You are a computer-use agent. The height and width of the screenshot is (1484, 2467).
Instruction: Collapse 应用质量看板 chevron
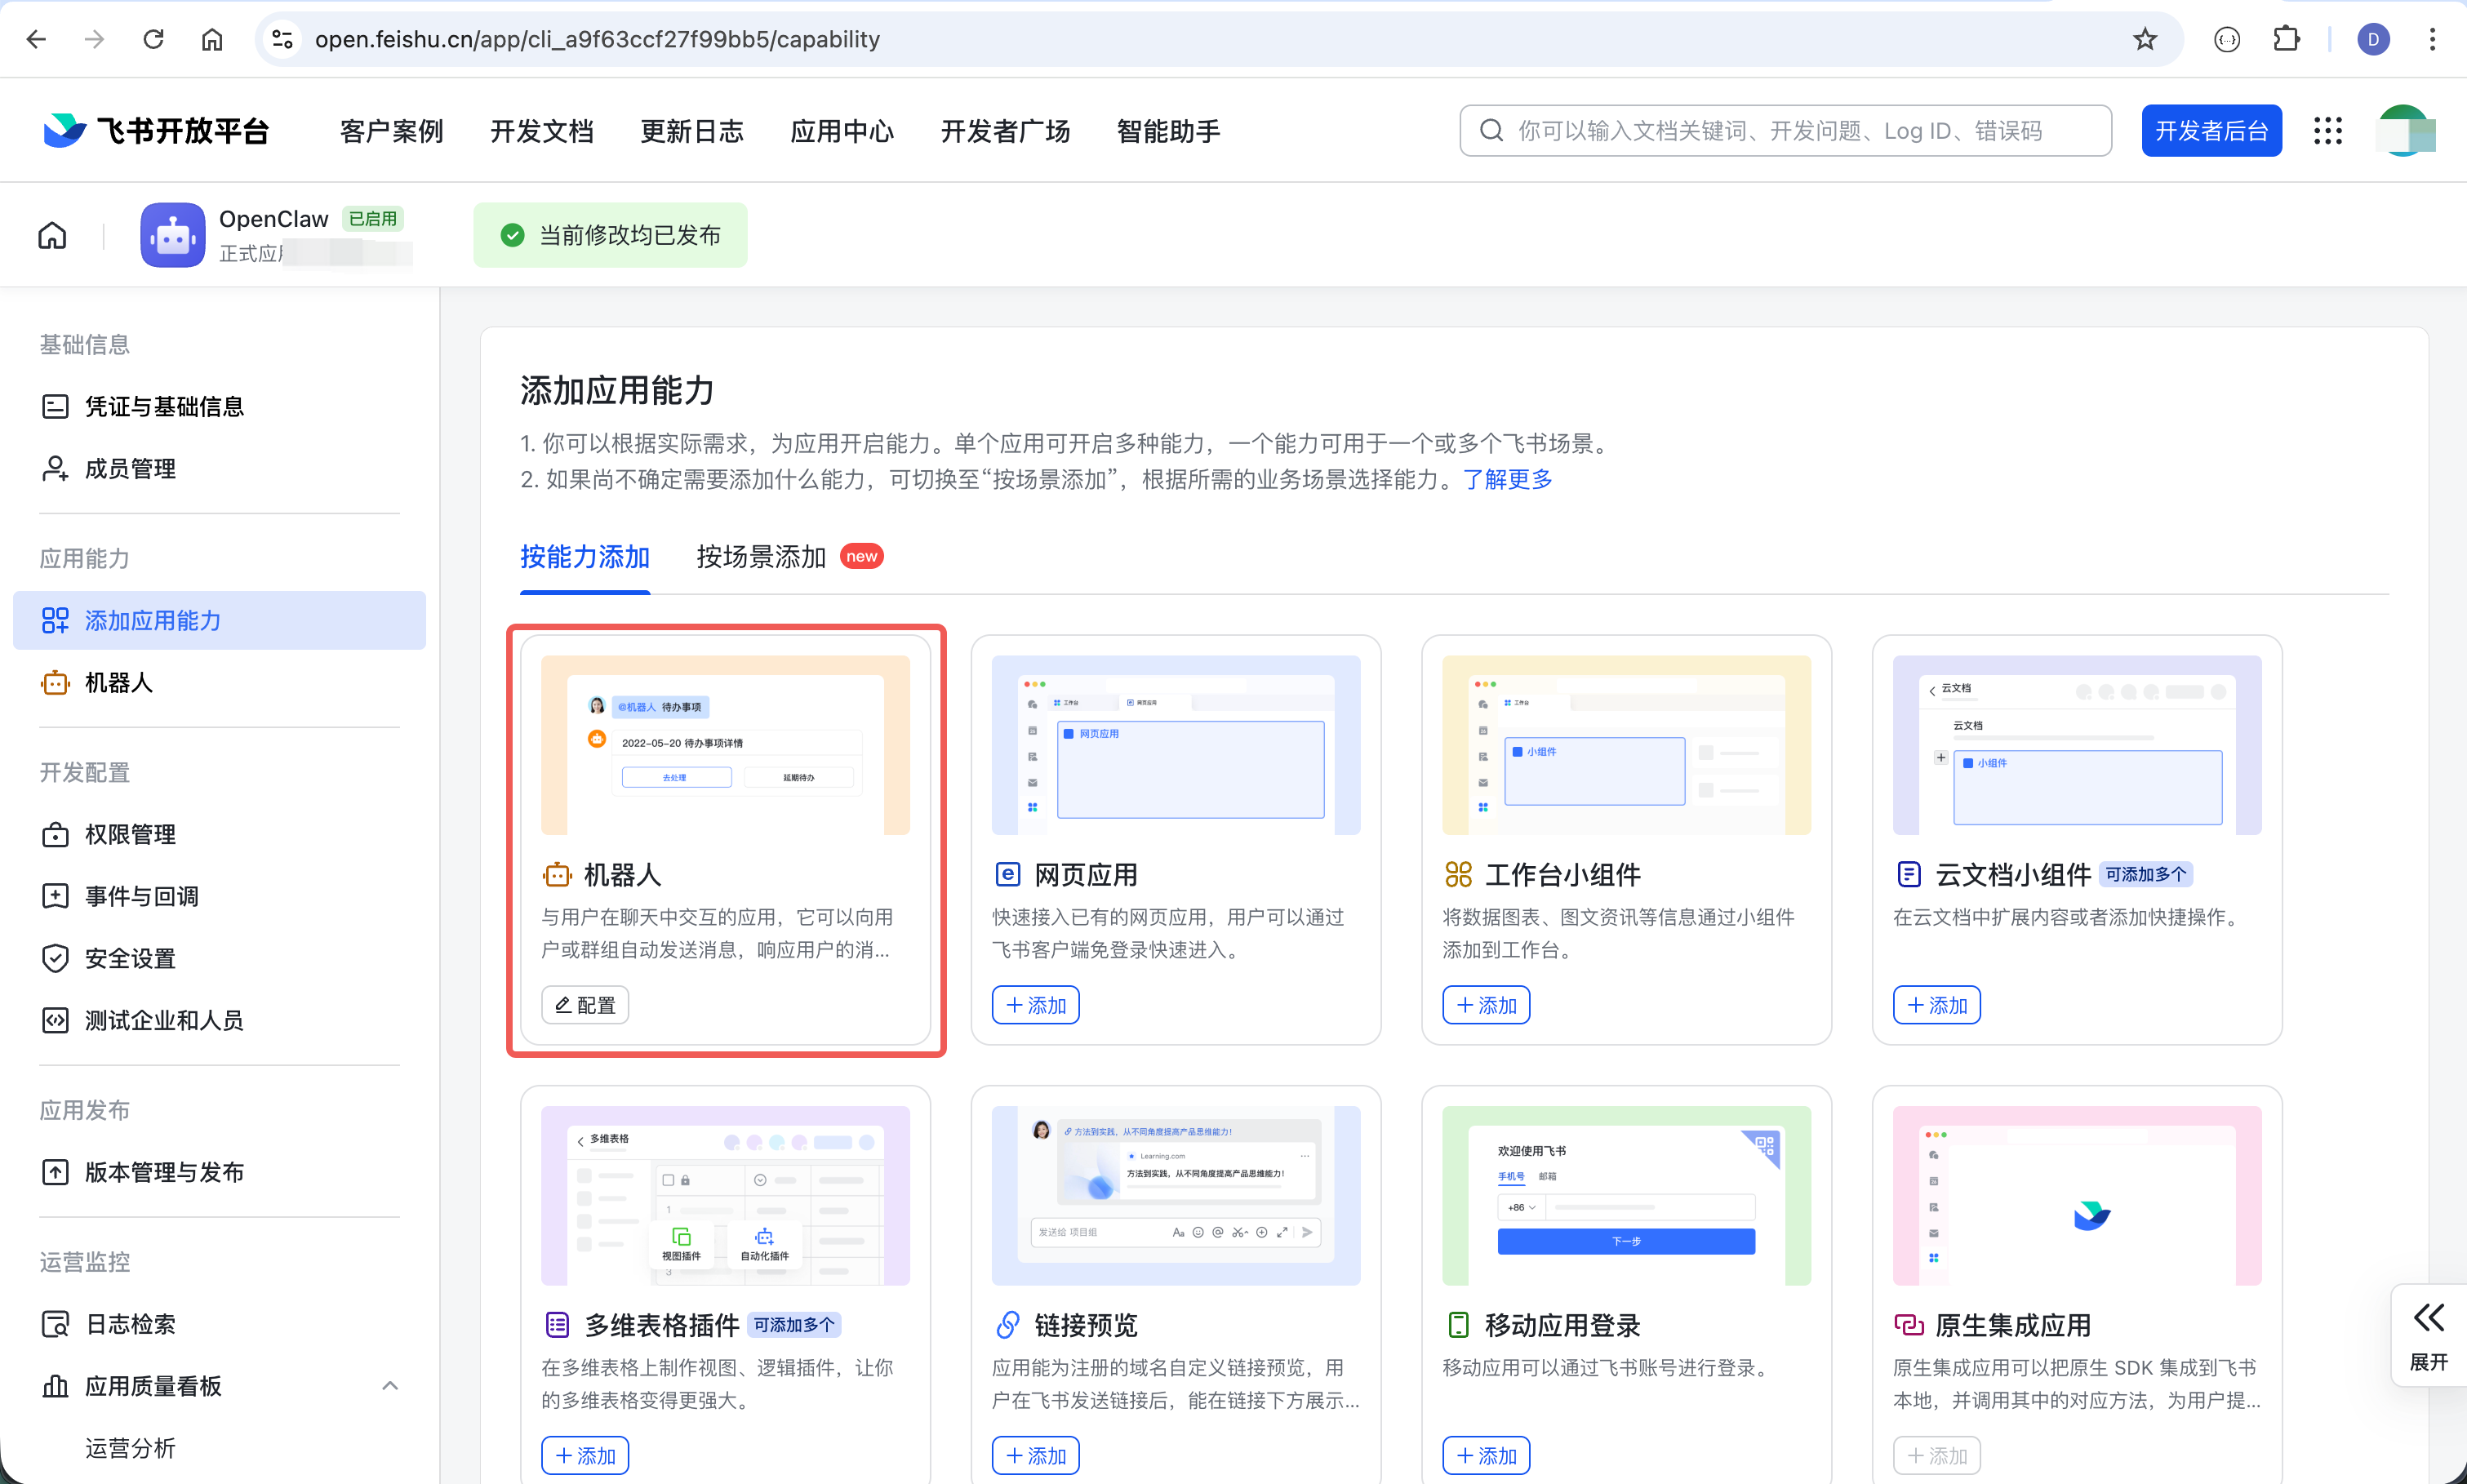(x=390, y=1386)
